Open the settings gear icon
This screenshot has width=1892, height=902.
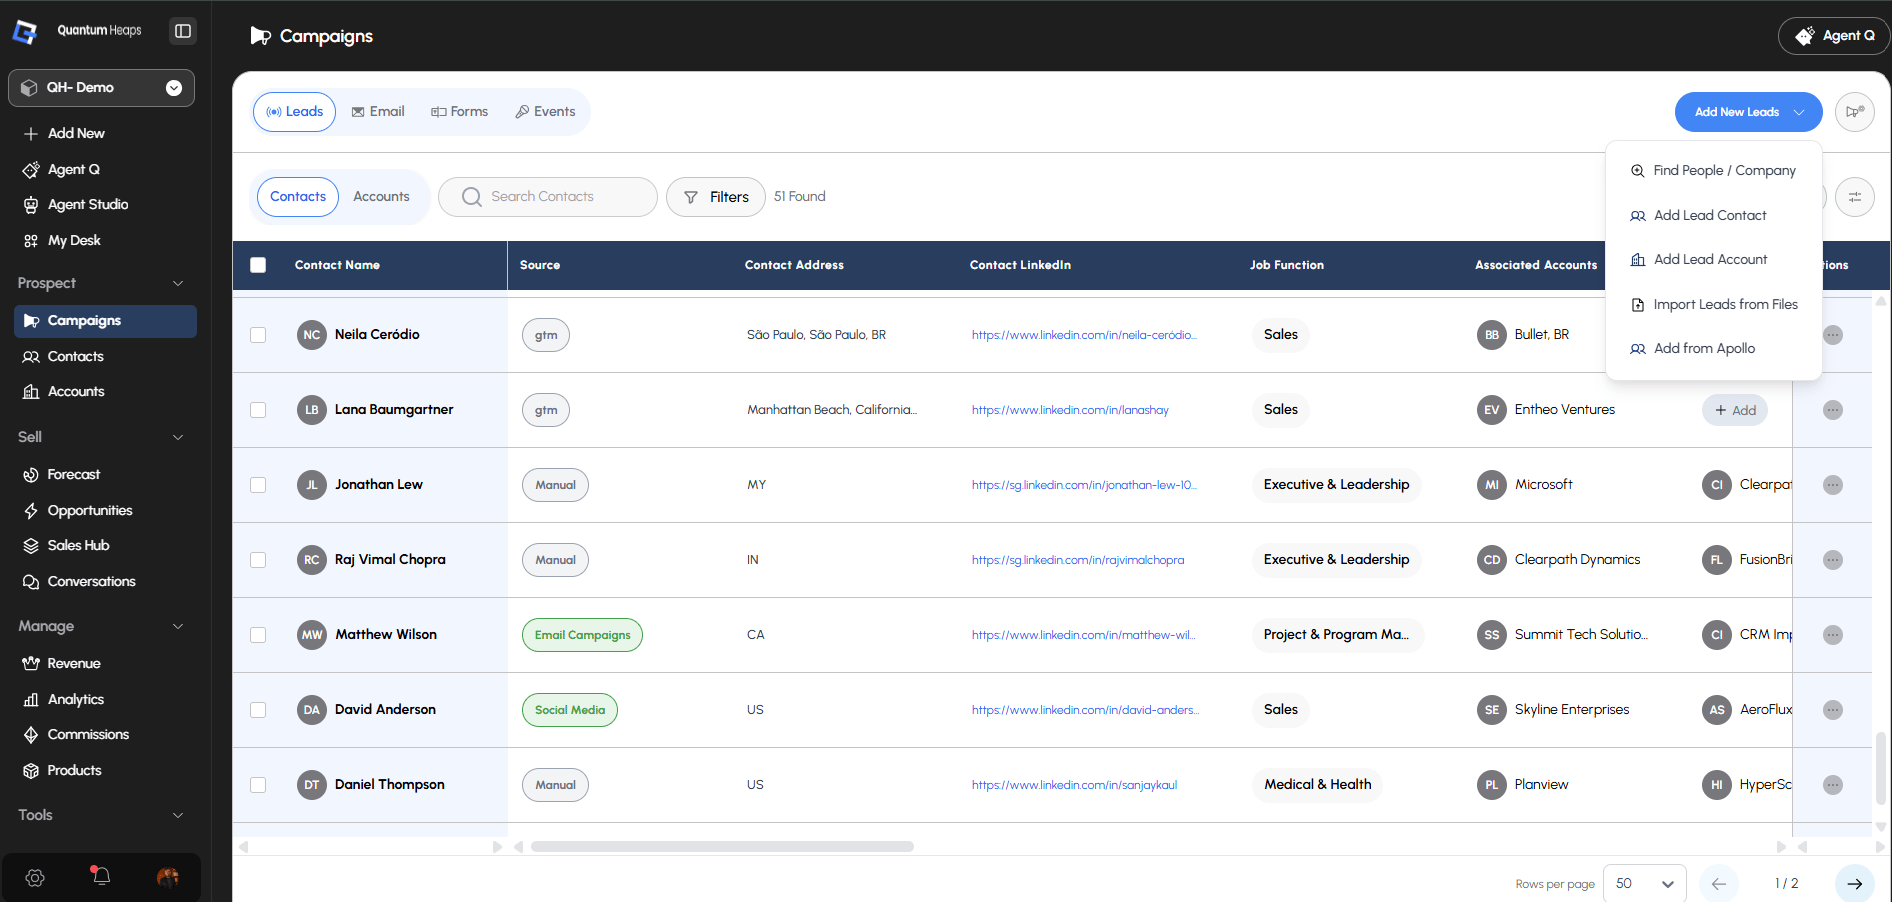click(35, 877)
